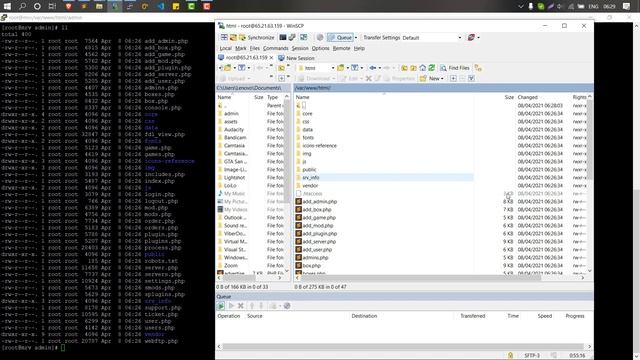Viewport: 640px width, 360px height.
Task: Click the remote path /var/www/html/ bar
Action: click(x=443, y=88)
